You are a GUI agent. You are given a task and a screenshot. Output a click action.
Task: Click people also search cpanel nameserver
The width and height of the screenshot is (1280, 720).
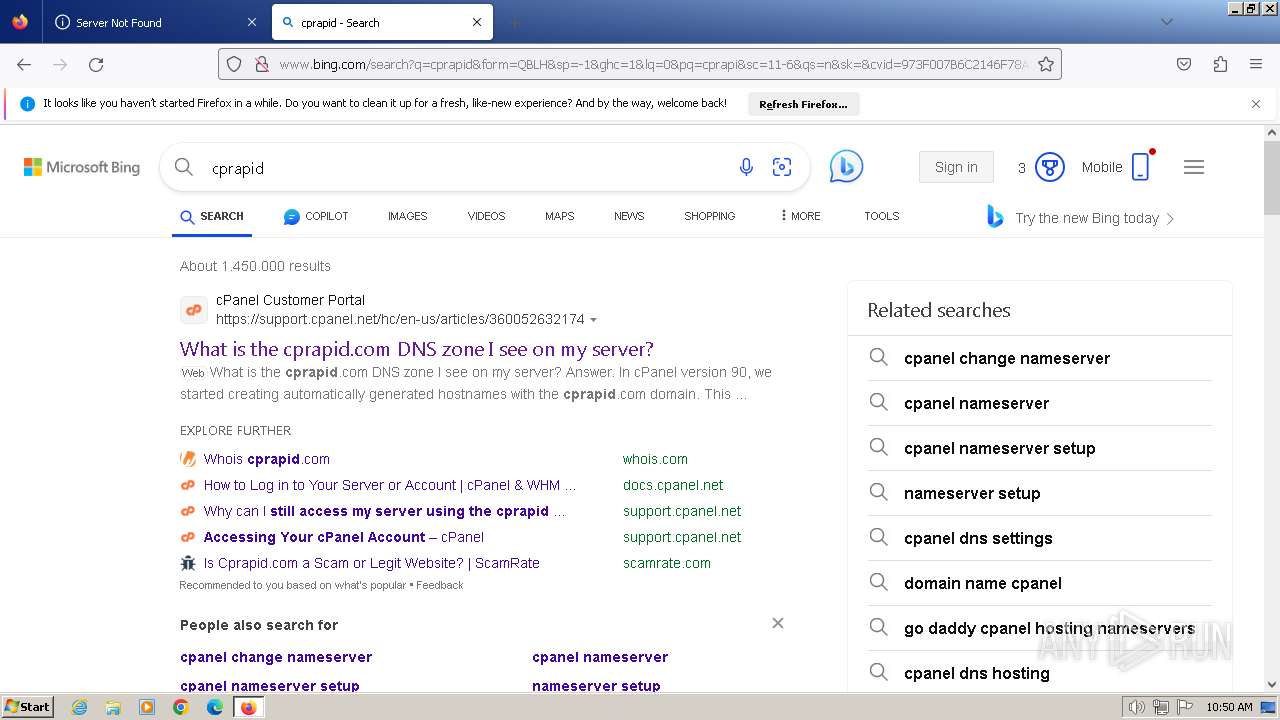click(600, 657)
